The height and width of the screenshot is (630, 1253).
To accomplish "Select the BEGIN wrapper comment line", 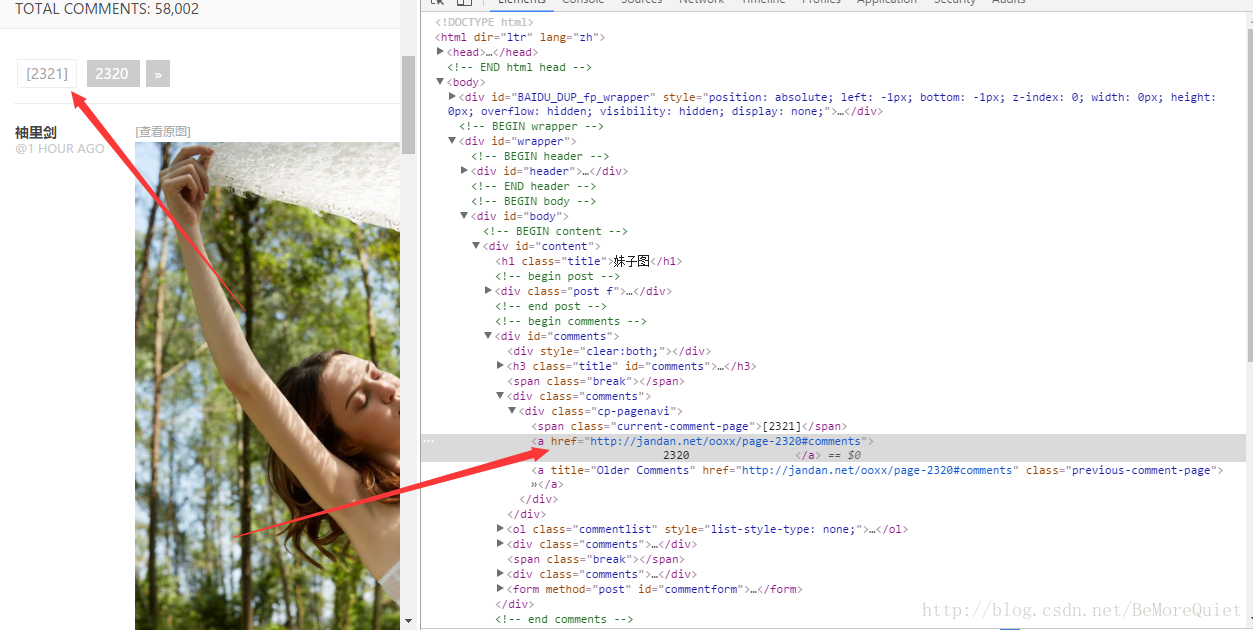I will click(x=531, y=126).
